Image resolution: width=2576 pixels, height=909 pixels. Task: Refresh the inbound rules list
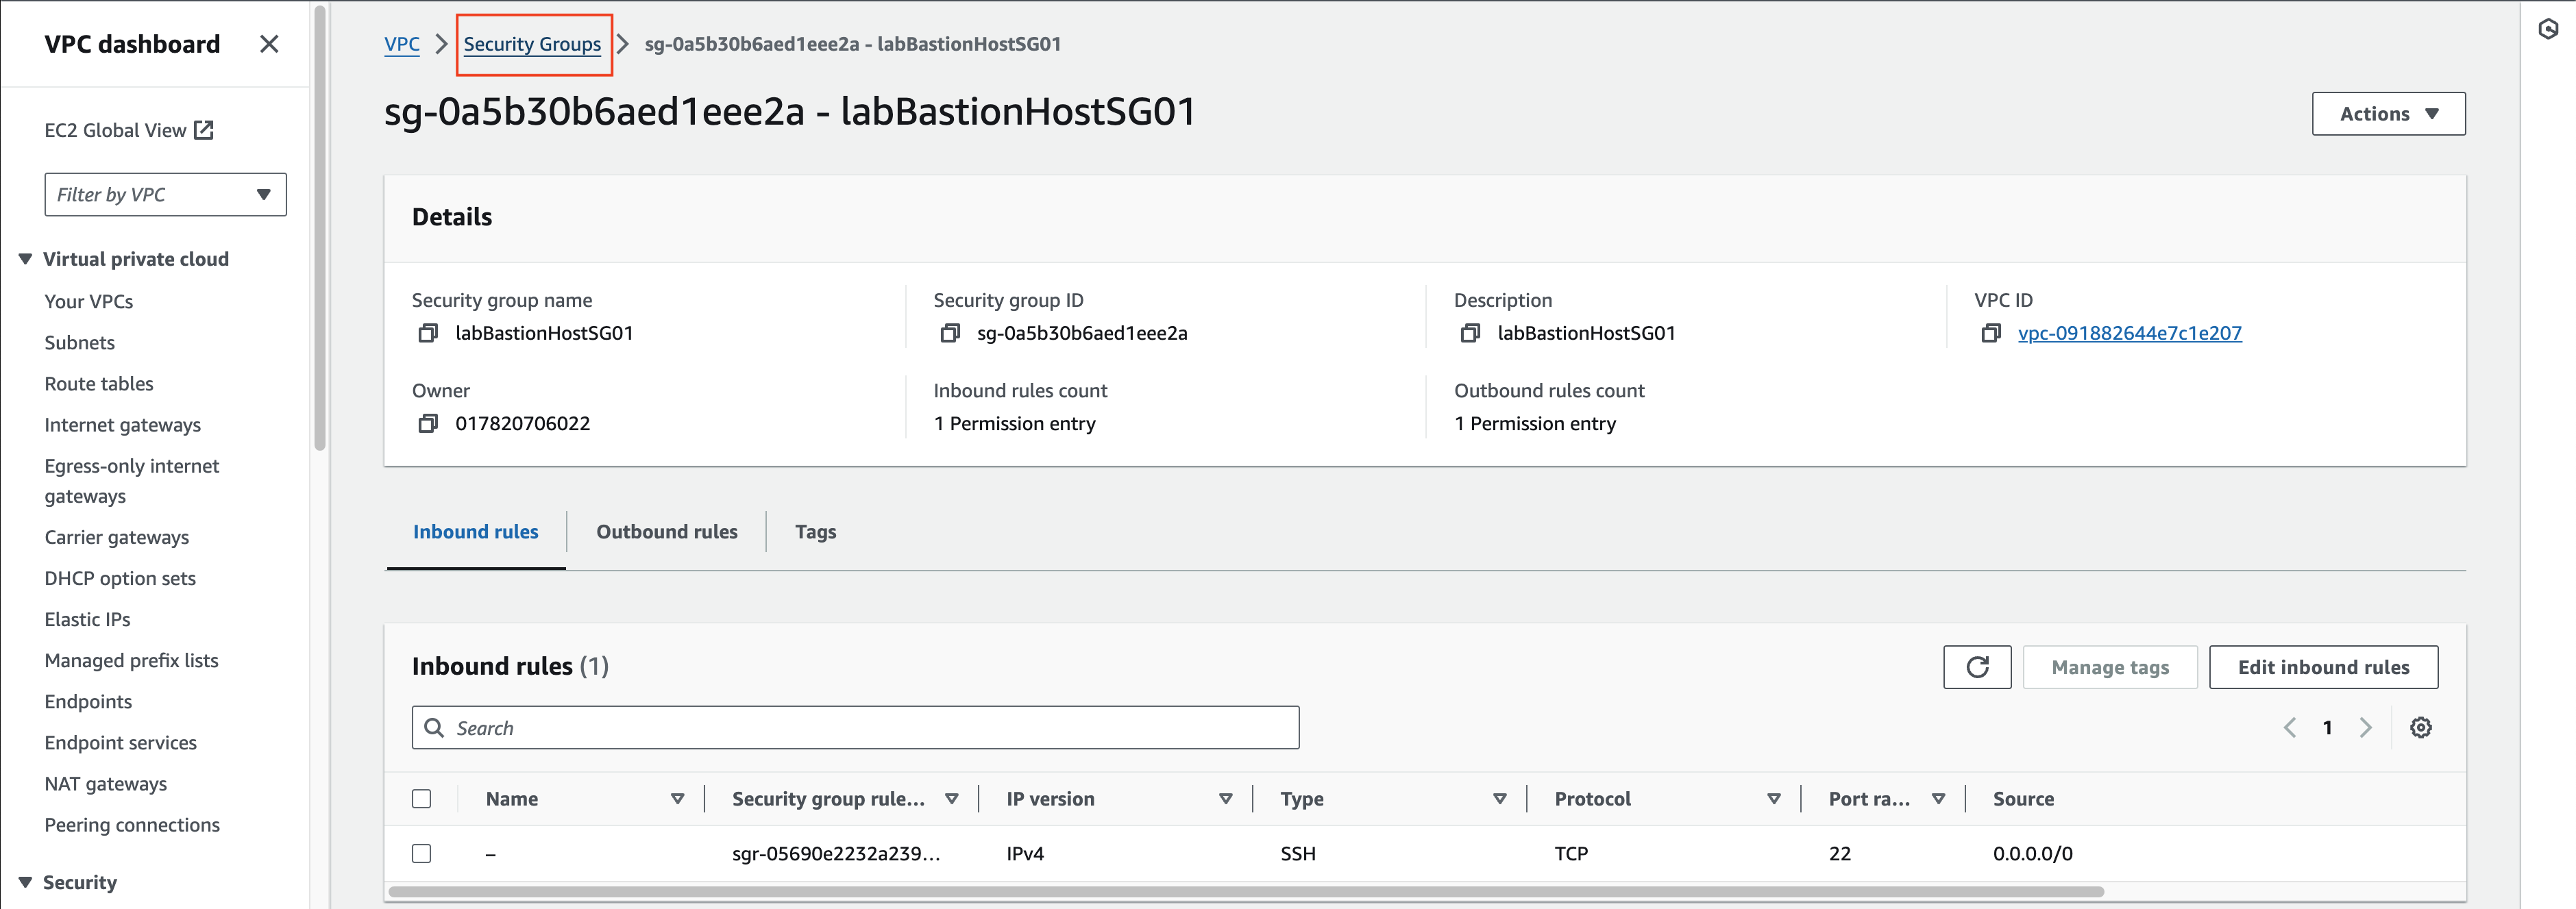(1977, 667)
